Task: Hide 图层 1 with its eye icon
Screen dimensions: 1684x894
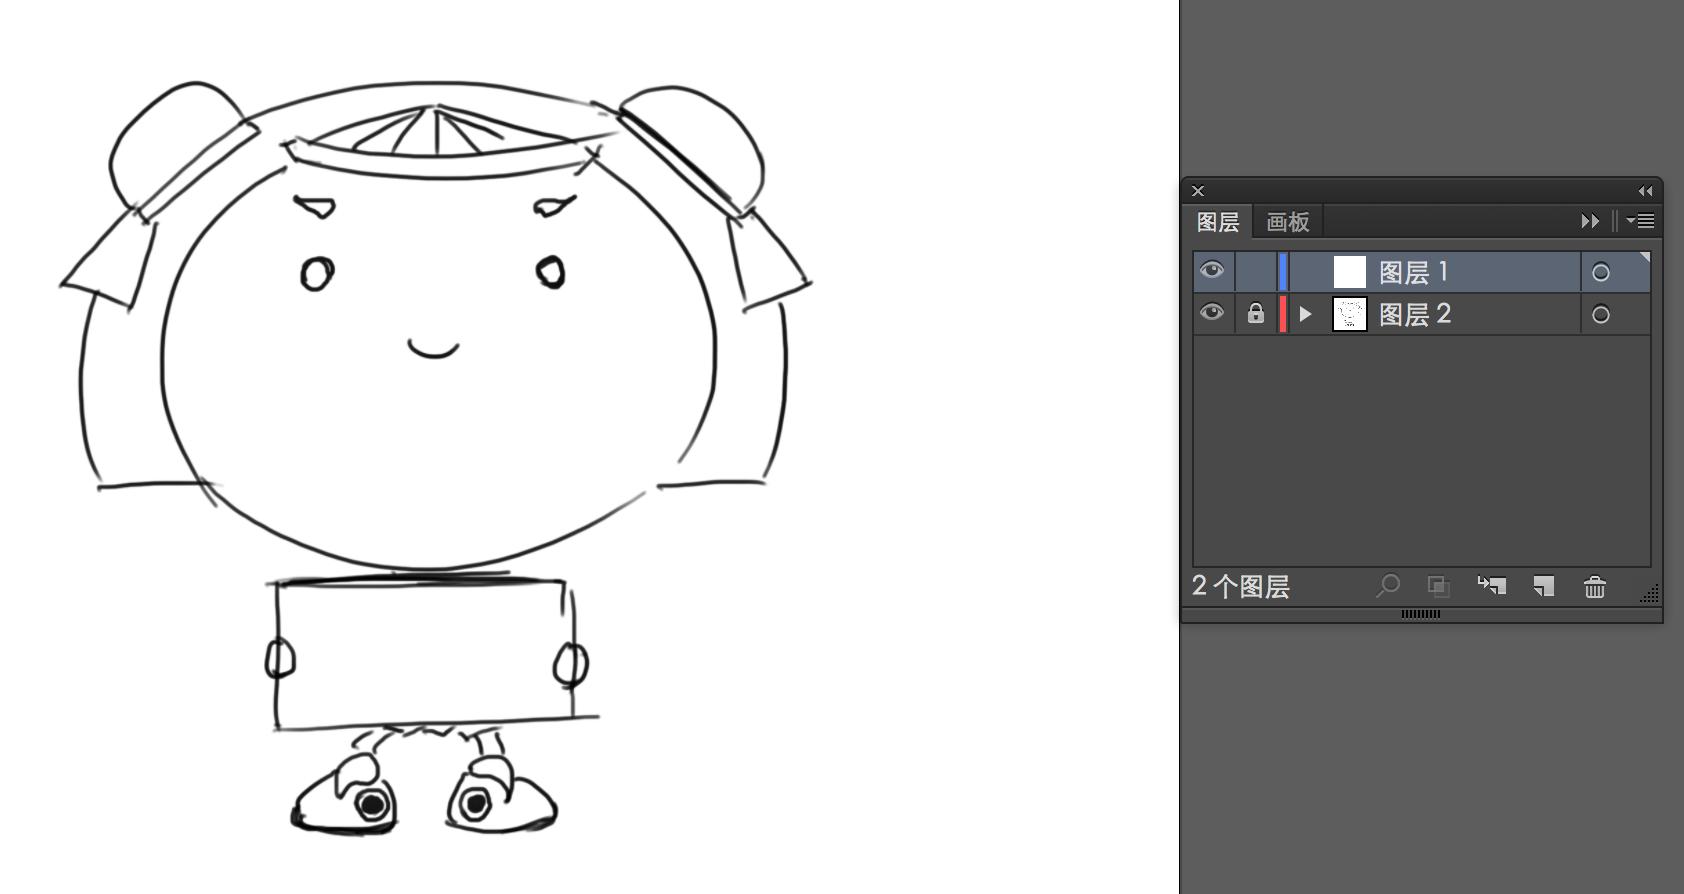Action: (1212, 271)
